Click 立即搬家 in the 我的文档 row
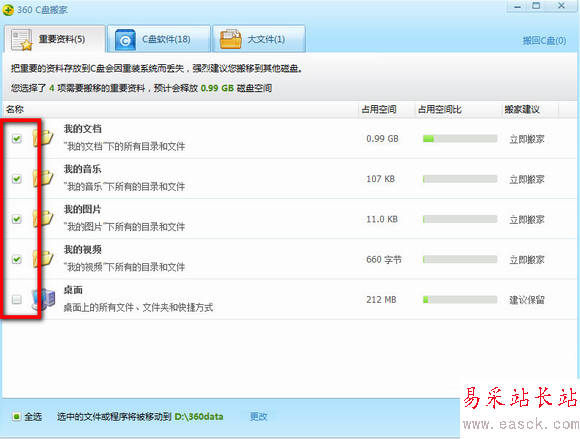This screenshot has width=580, height=439. 527,139
